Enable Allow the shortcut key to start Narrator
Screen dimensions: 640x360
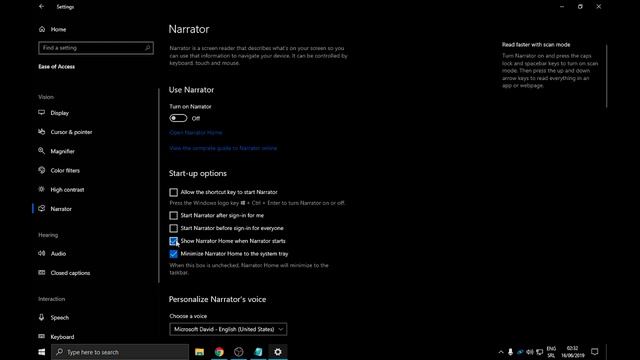(173, 192)
